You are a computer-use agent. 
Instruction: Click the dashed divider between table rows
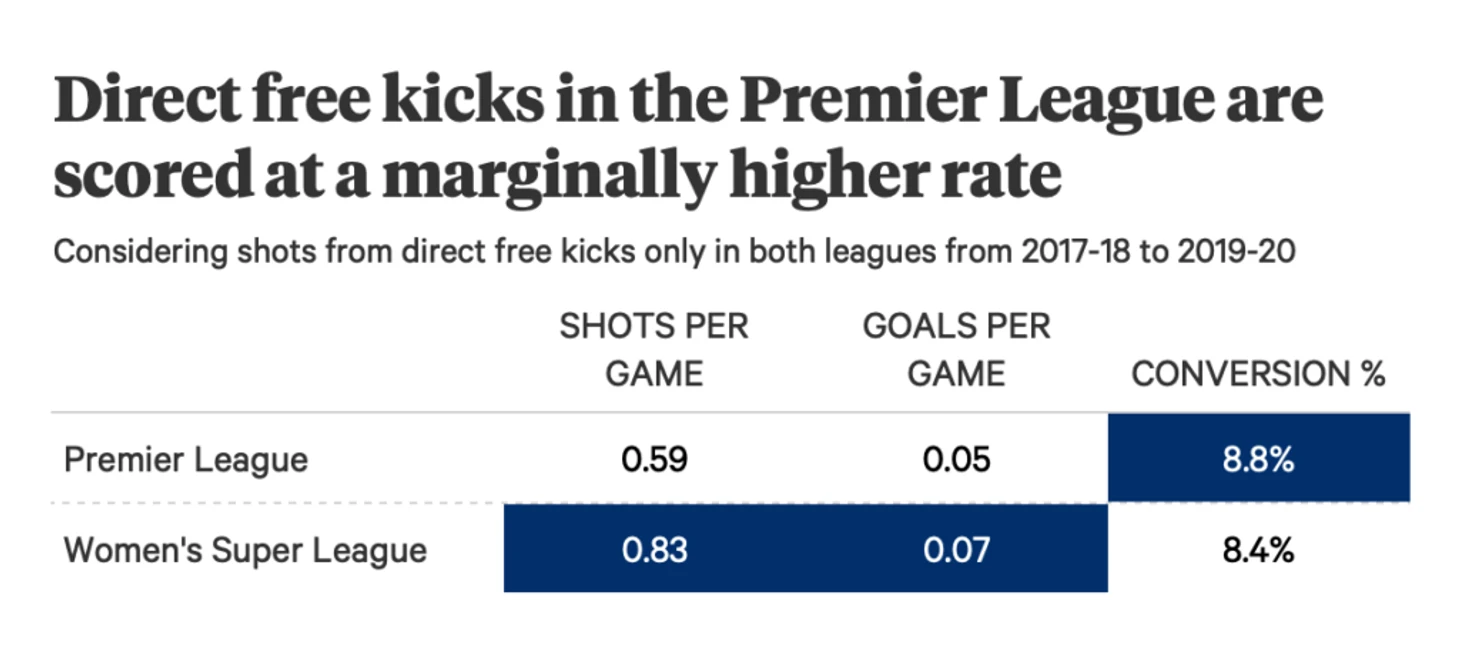[280, 503]
